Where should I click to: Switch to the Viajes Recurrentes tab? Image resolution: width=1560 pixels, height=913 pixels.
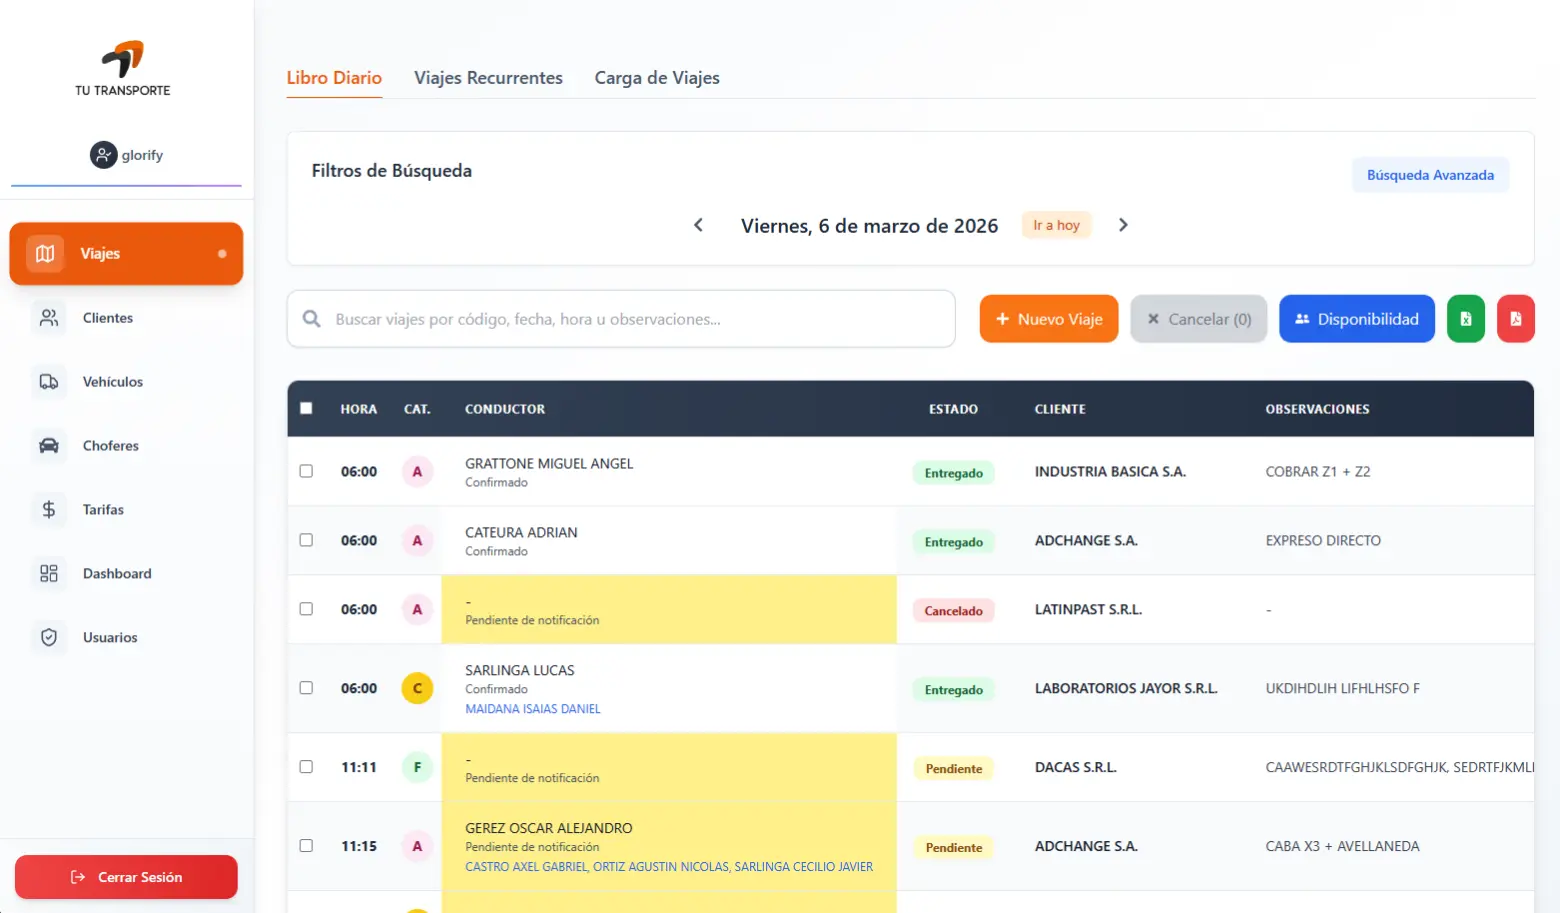tap(488, 78)
